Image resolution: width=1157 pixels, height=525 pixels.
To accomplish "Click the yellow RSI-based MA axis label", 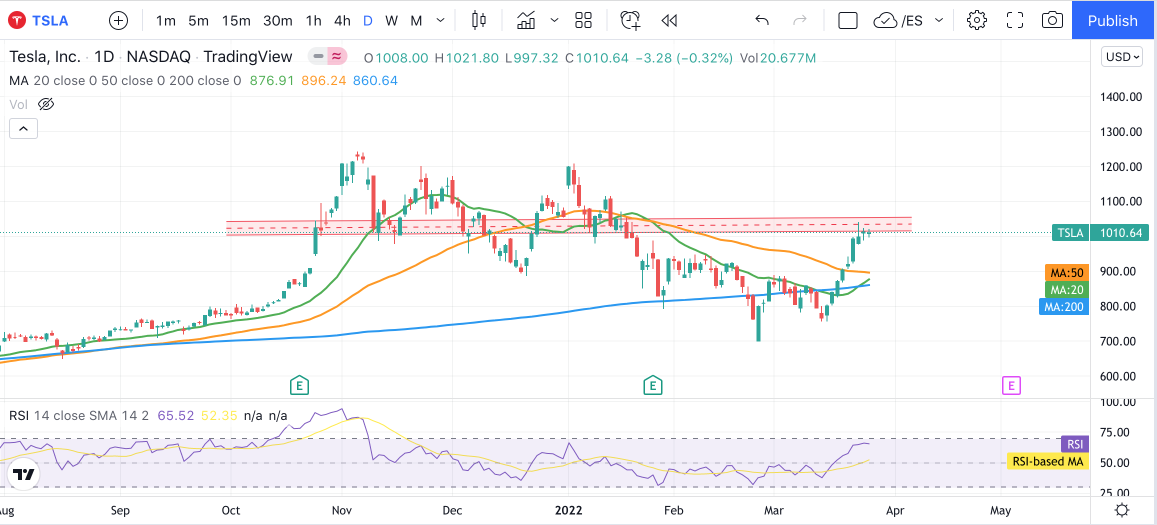I will tap(1047, 462).
